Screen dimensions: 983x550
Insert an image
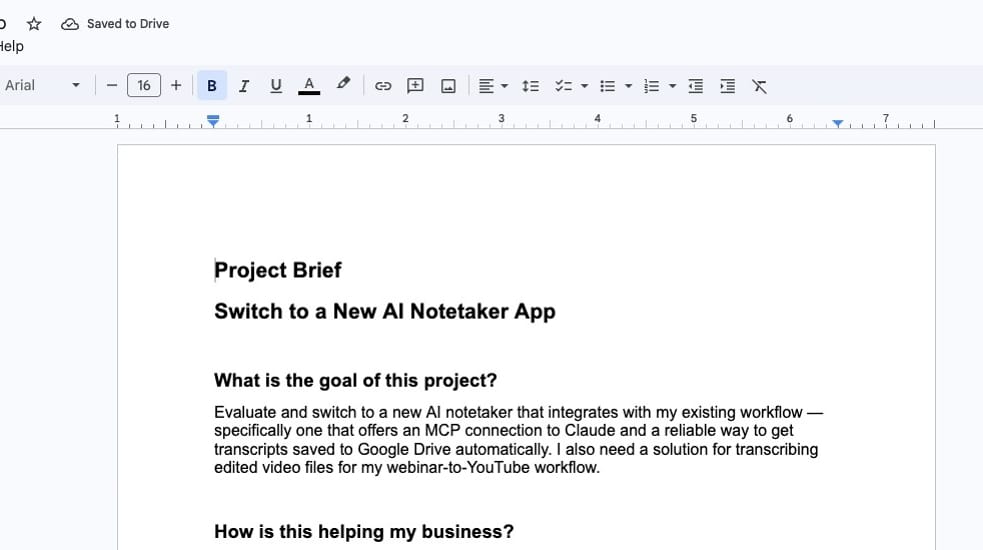448,86
